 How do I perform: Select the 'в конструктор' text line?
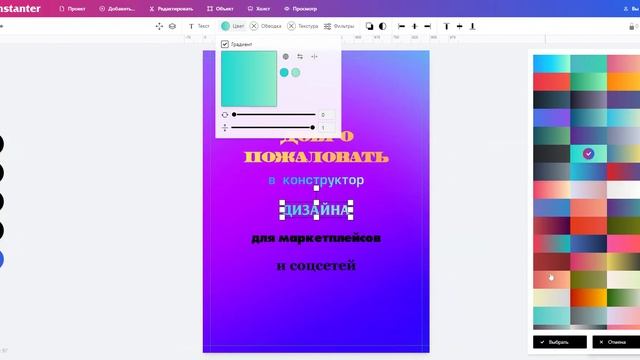316,180
